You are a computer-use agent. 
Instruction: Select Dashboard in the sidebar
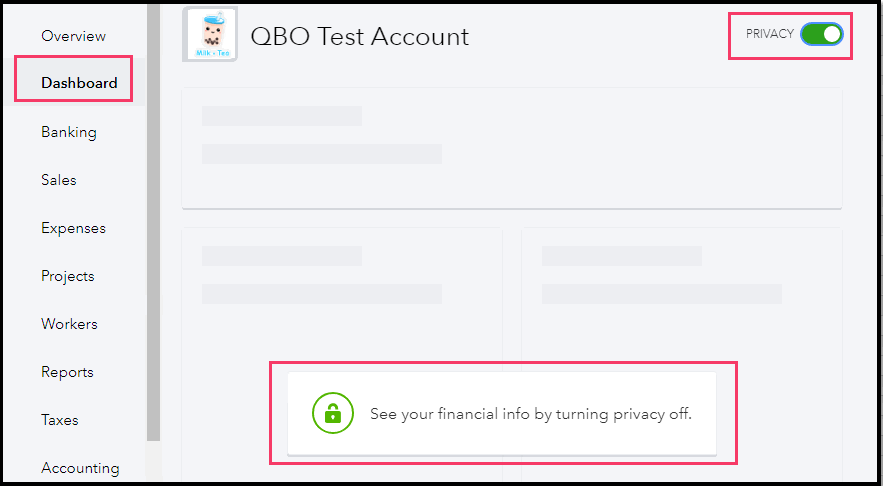pyautogui.click(x=79, y=83)
